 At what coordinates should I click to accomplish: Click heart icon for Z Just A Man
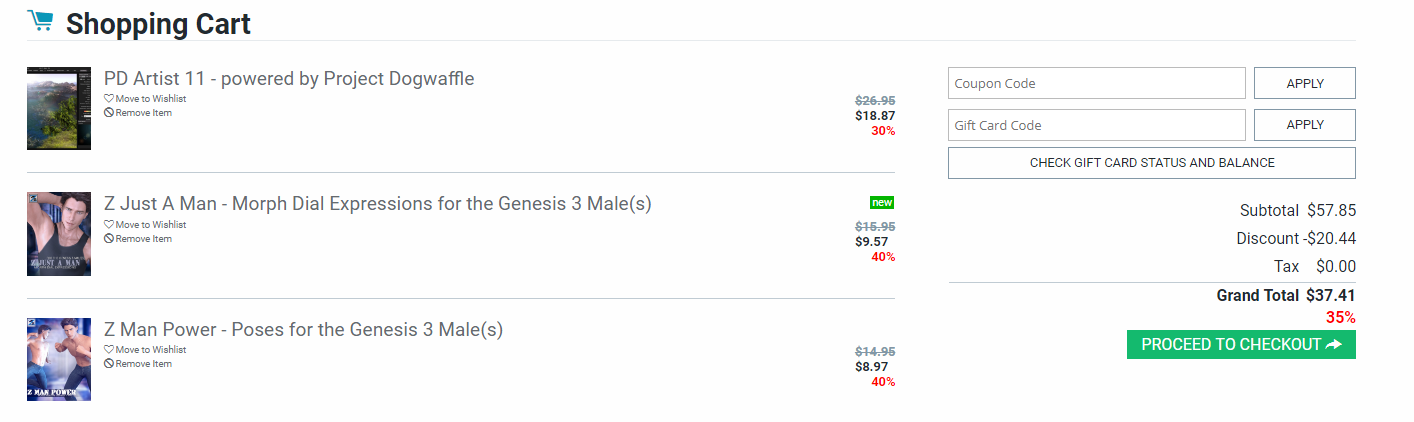109,225
